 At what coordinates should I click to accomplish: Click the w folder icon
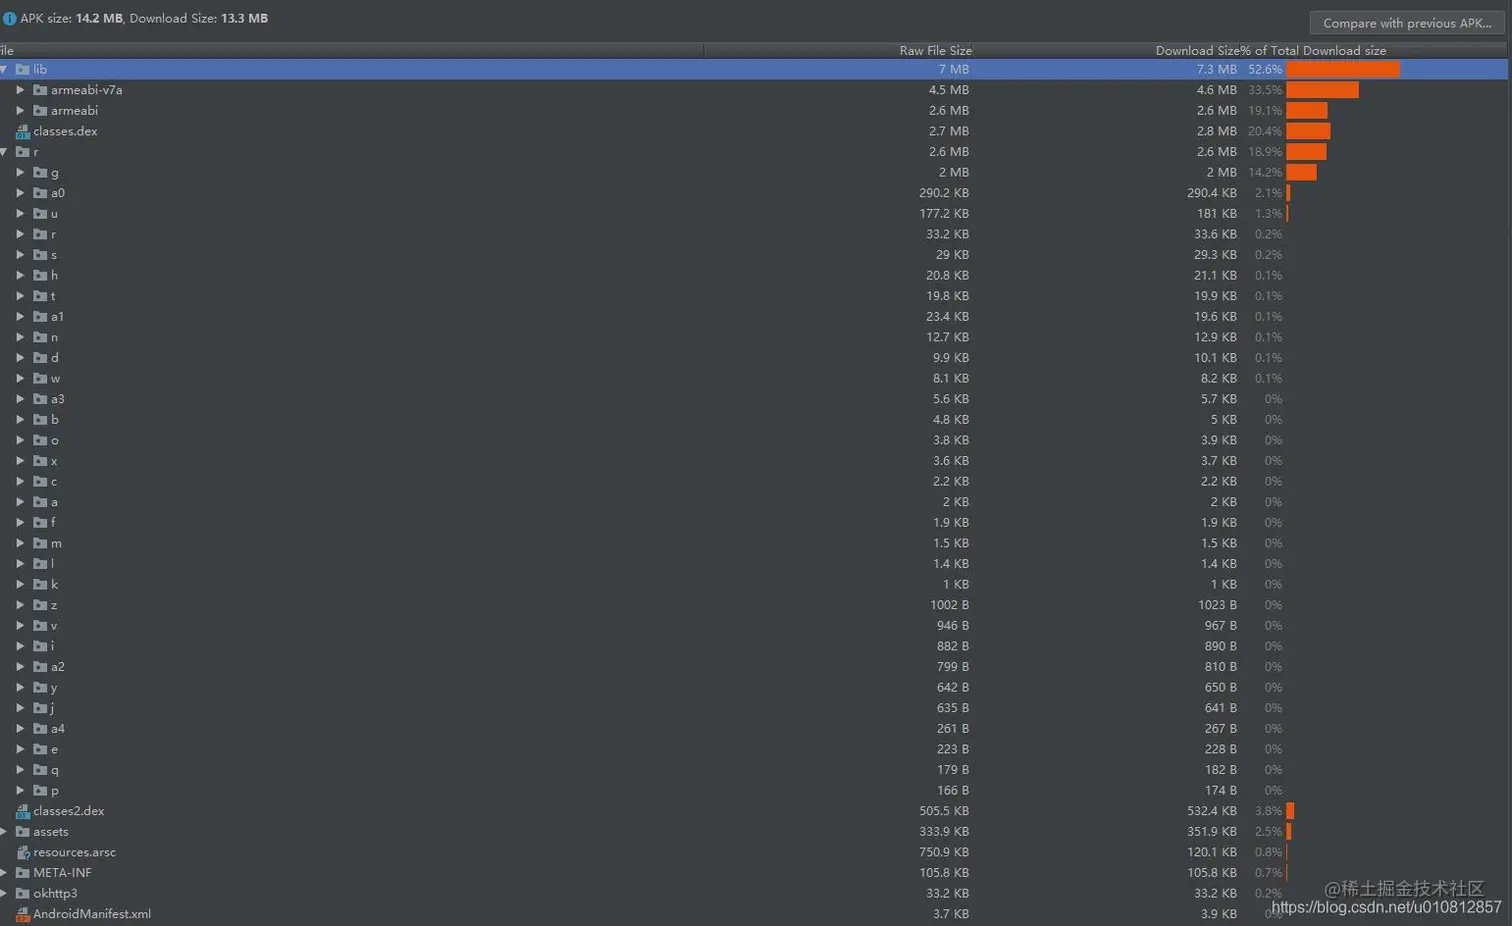pos(40,378)
